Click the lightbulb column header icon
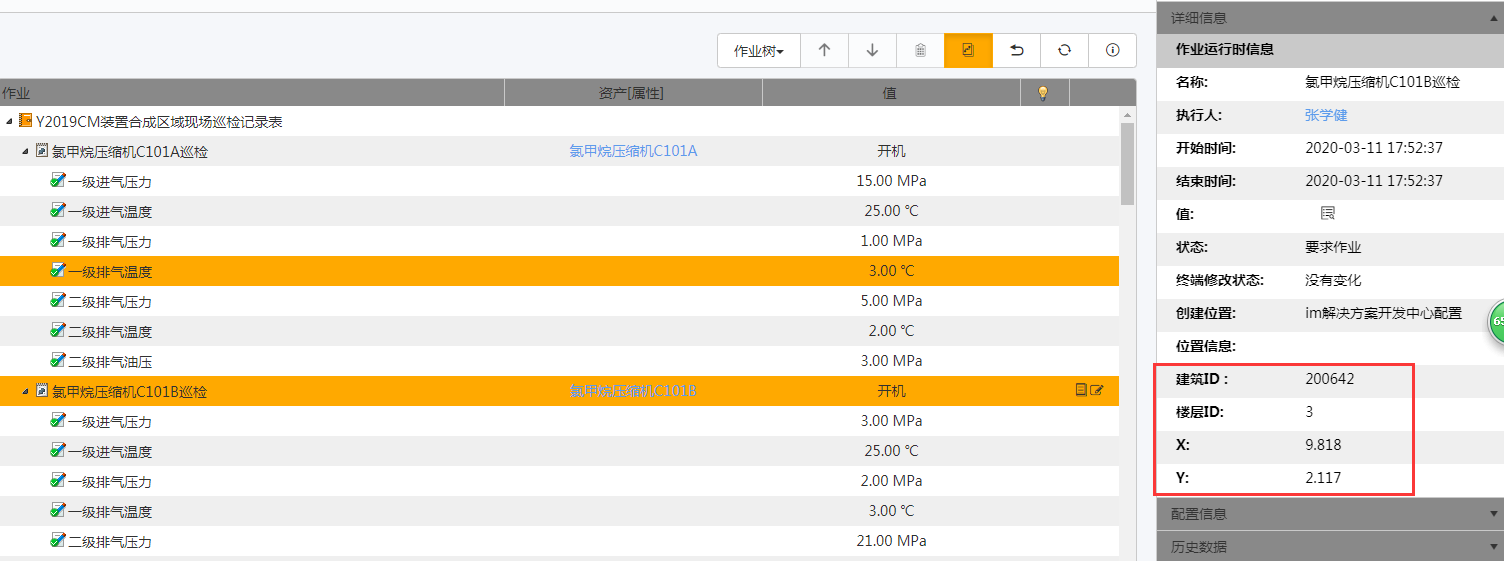1504x561 pixels. [1043, 93]
